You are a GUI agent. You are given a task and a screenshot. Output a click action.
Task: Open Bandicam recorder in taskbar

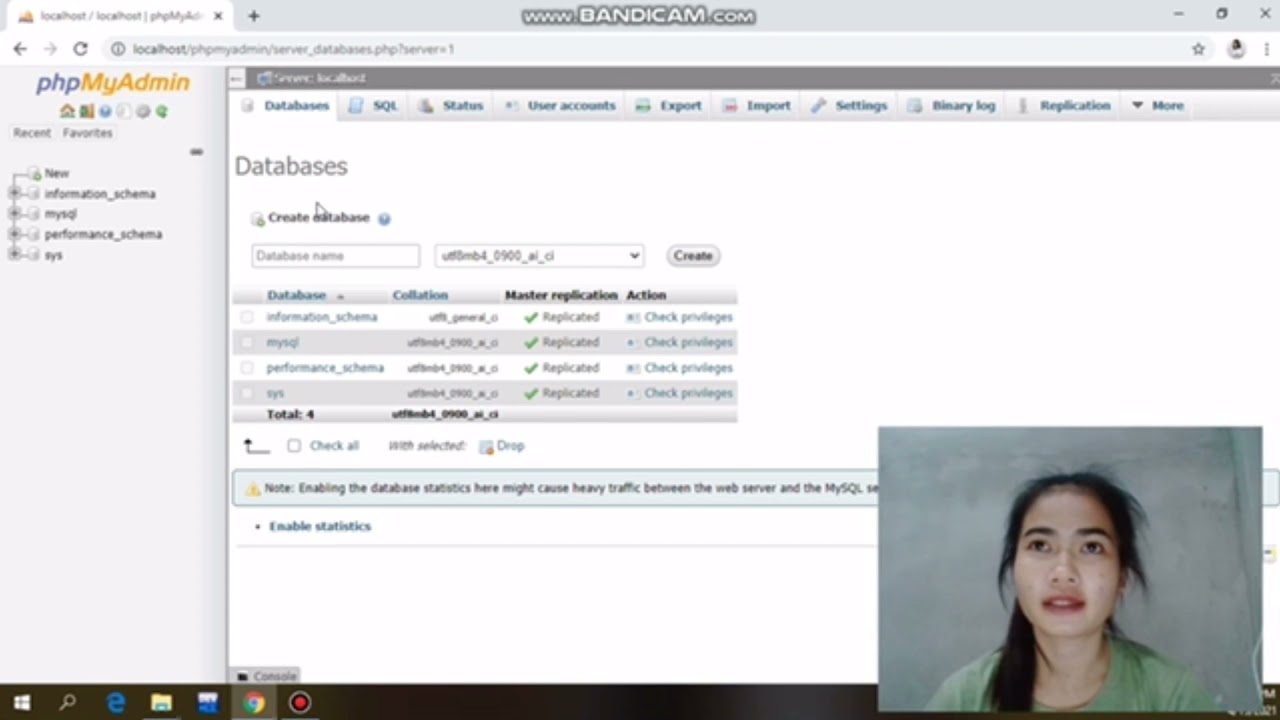point(300,703)
